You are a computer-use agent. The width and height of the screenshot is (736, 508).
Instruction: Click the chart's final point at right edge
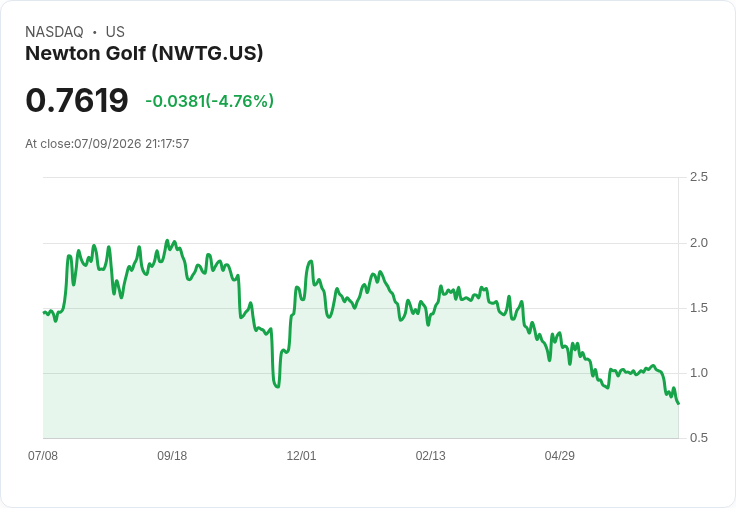pyautogui.click(x=678, y=404)
